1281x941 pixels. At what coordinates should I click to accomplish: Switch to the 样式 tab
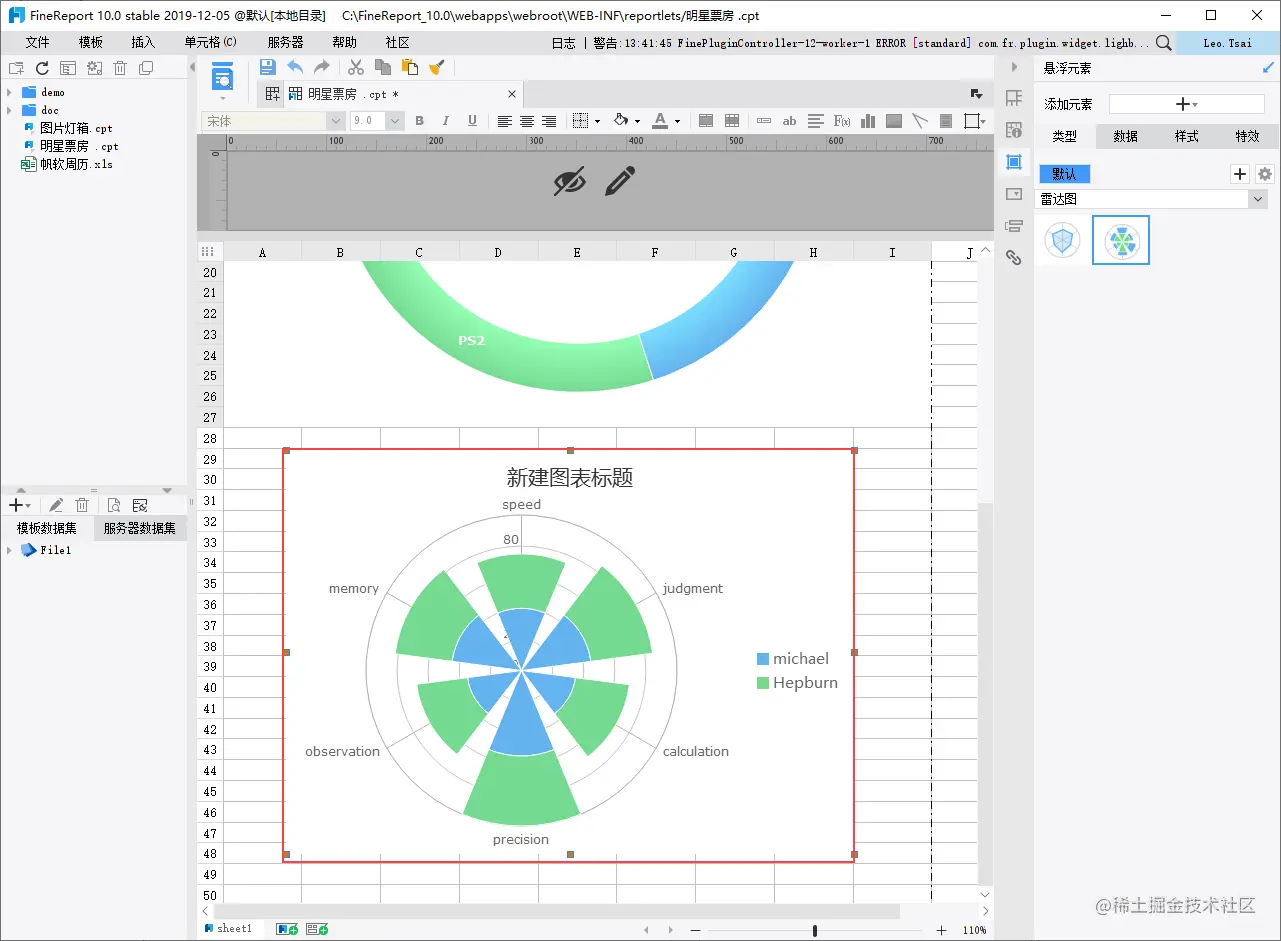click(x=1186, y=136)
